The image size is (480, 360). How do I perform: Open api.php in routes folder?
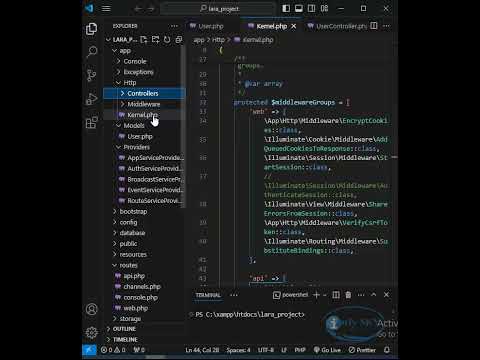tap(134, 276)
